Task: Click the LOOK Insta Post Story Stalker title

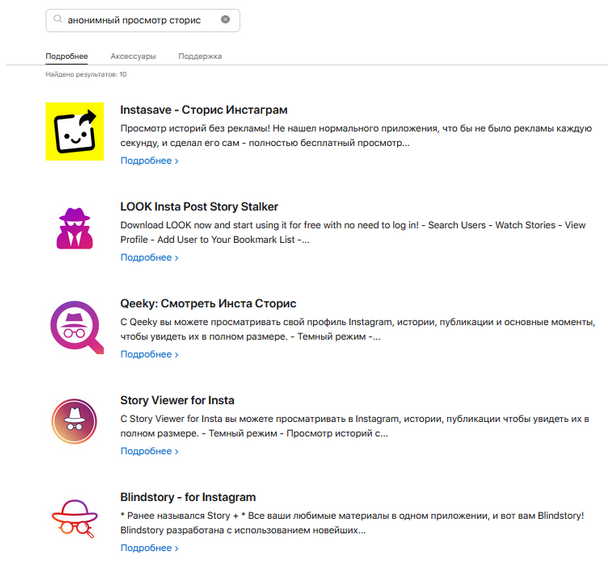Action: click(x=199, y=207)
